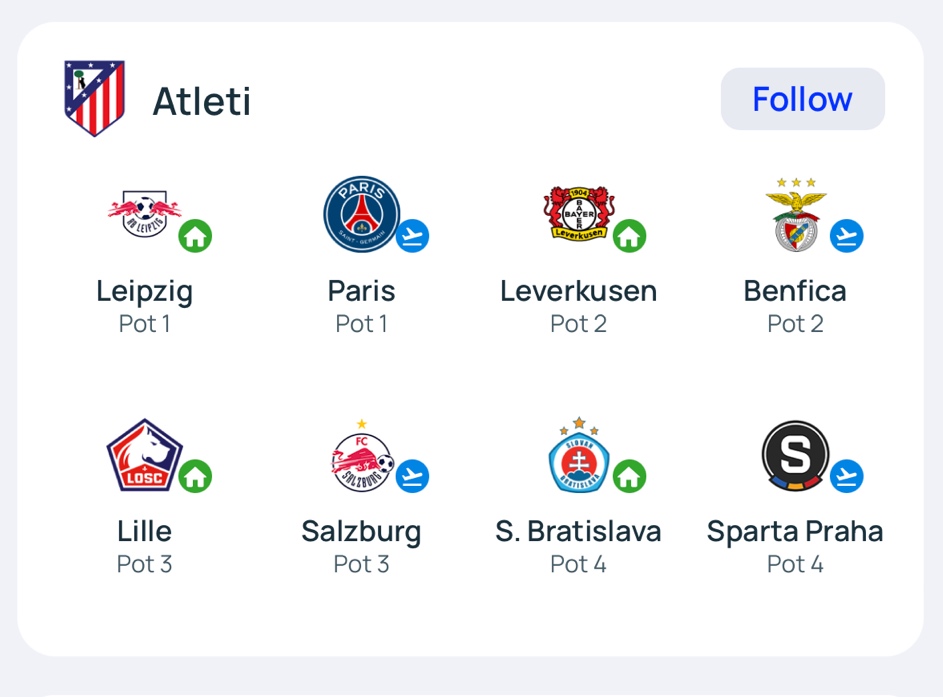Click the blue away plane icon beside Paris
The height and width of the screenshot is (697, 943).
coord(413,236)
